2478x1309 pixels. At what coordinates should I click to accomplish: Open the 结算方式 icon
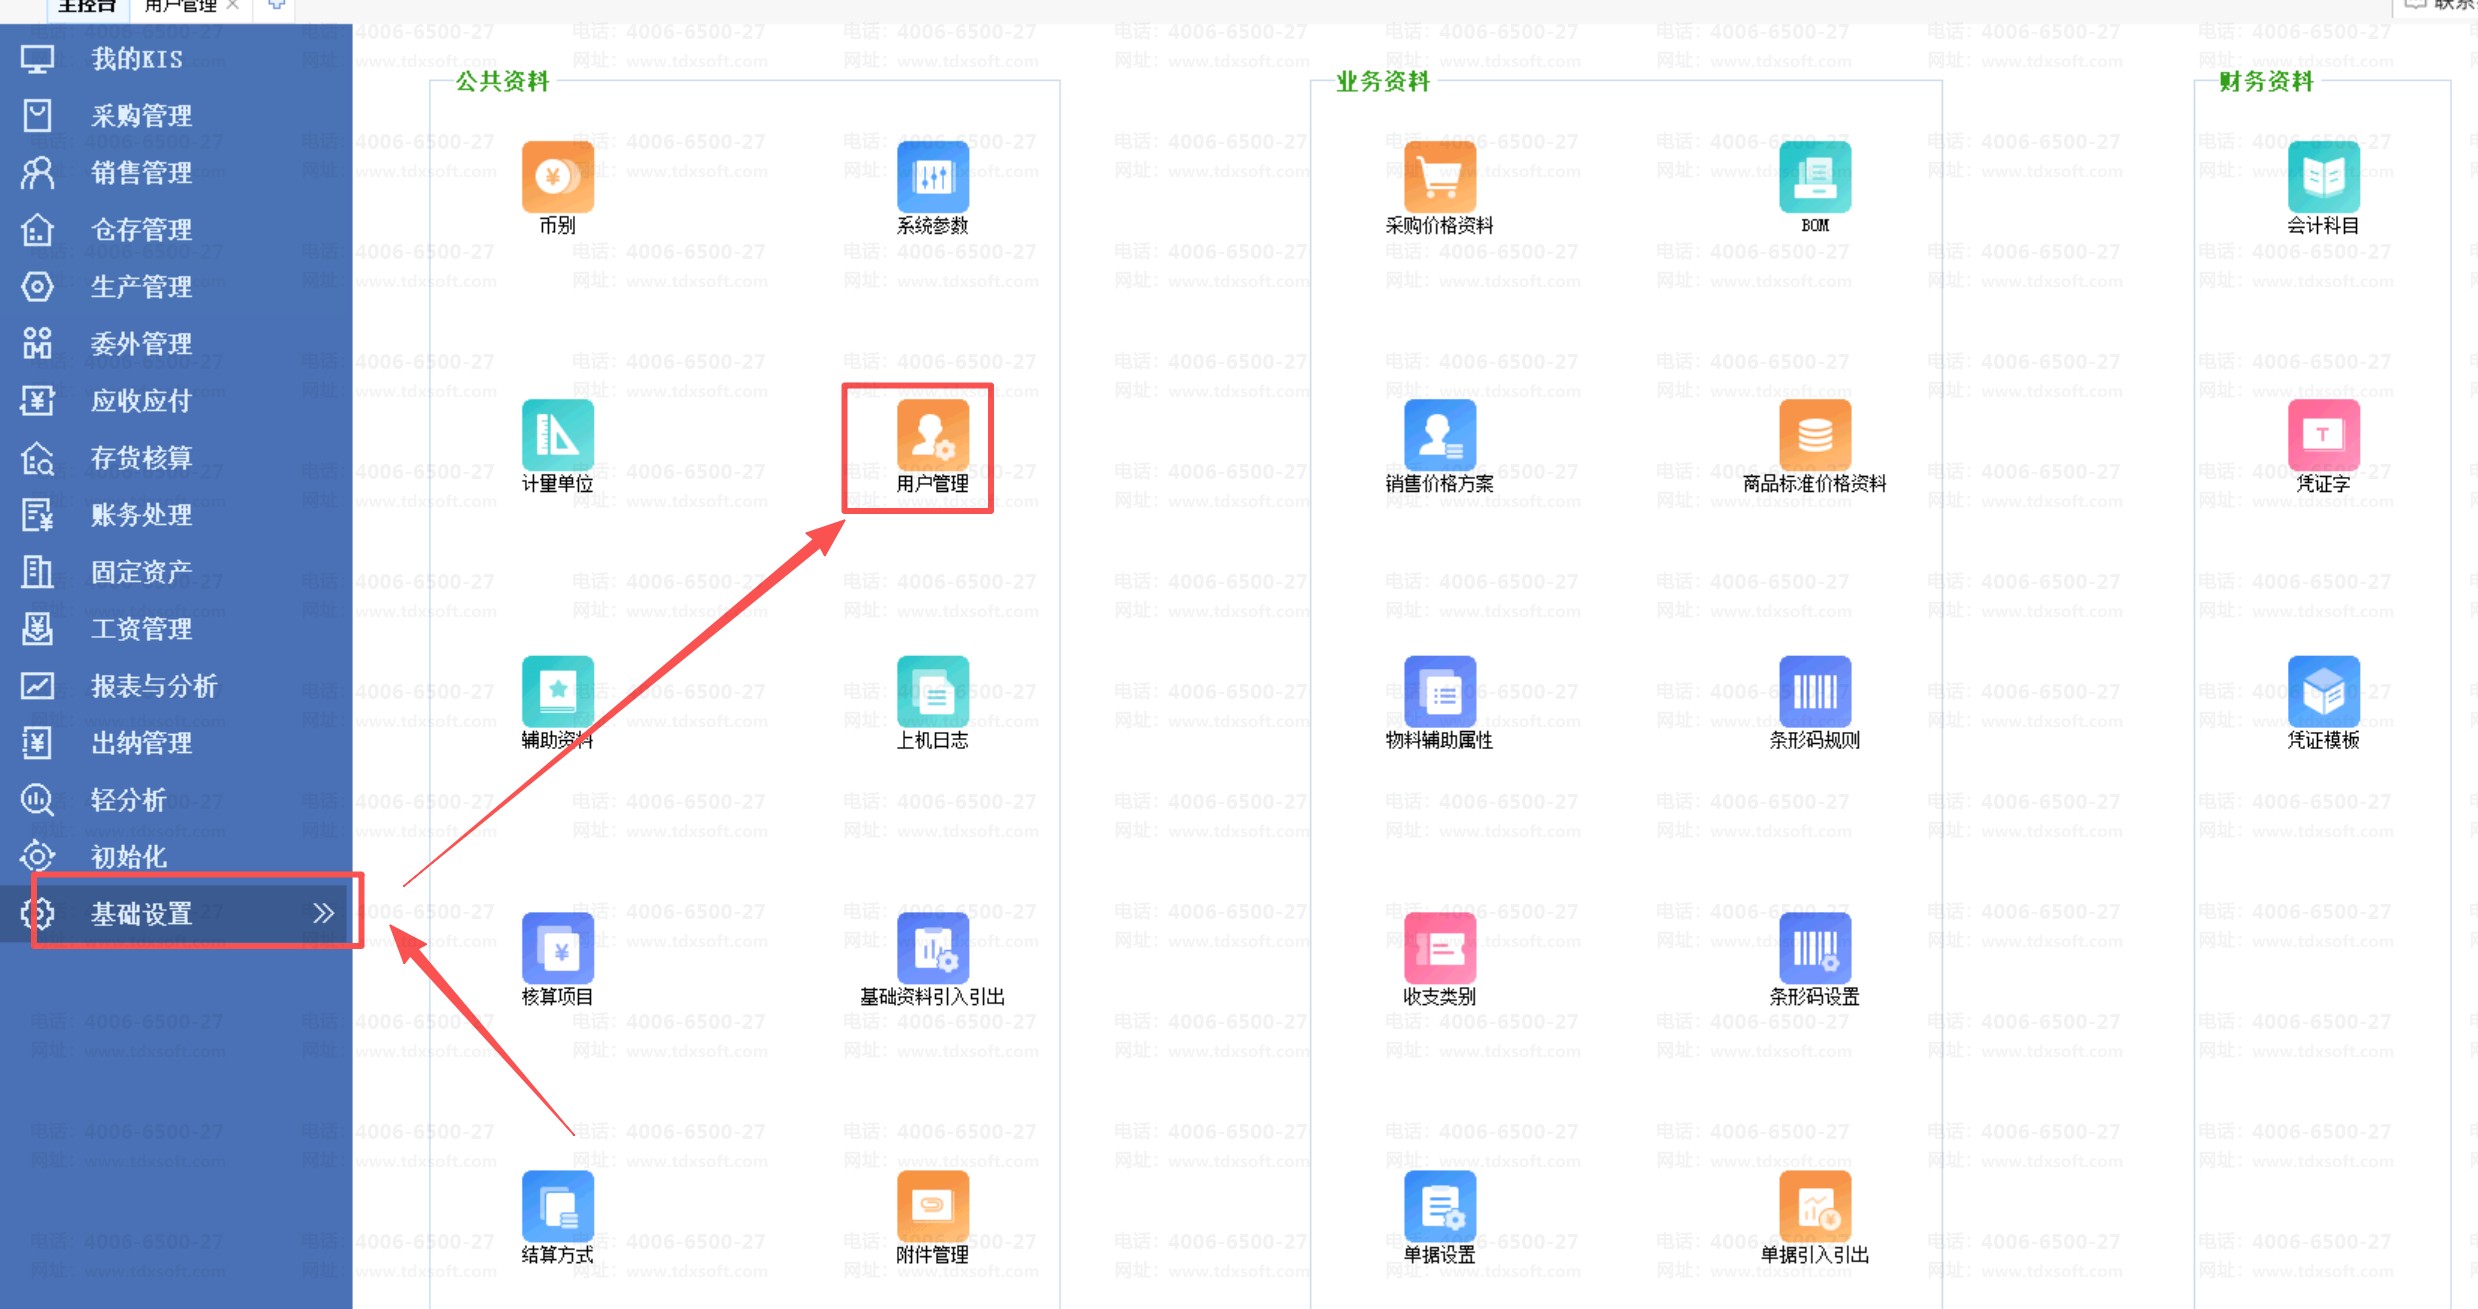(x=557, y=1206)
